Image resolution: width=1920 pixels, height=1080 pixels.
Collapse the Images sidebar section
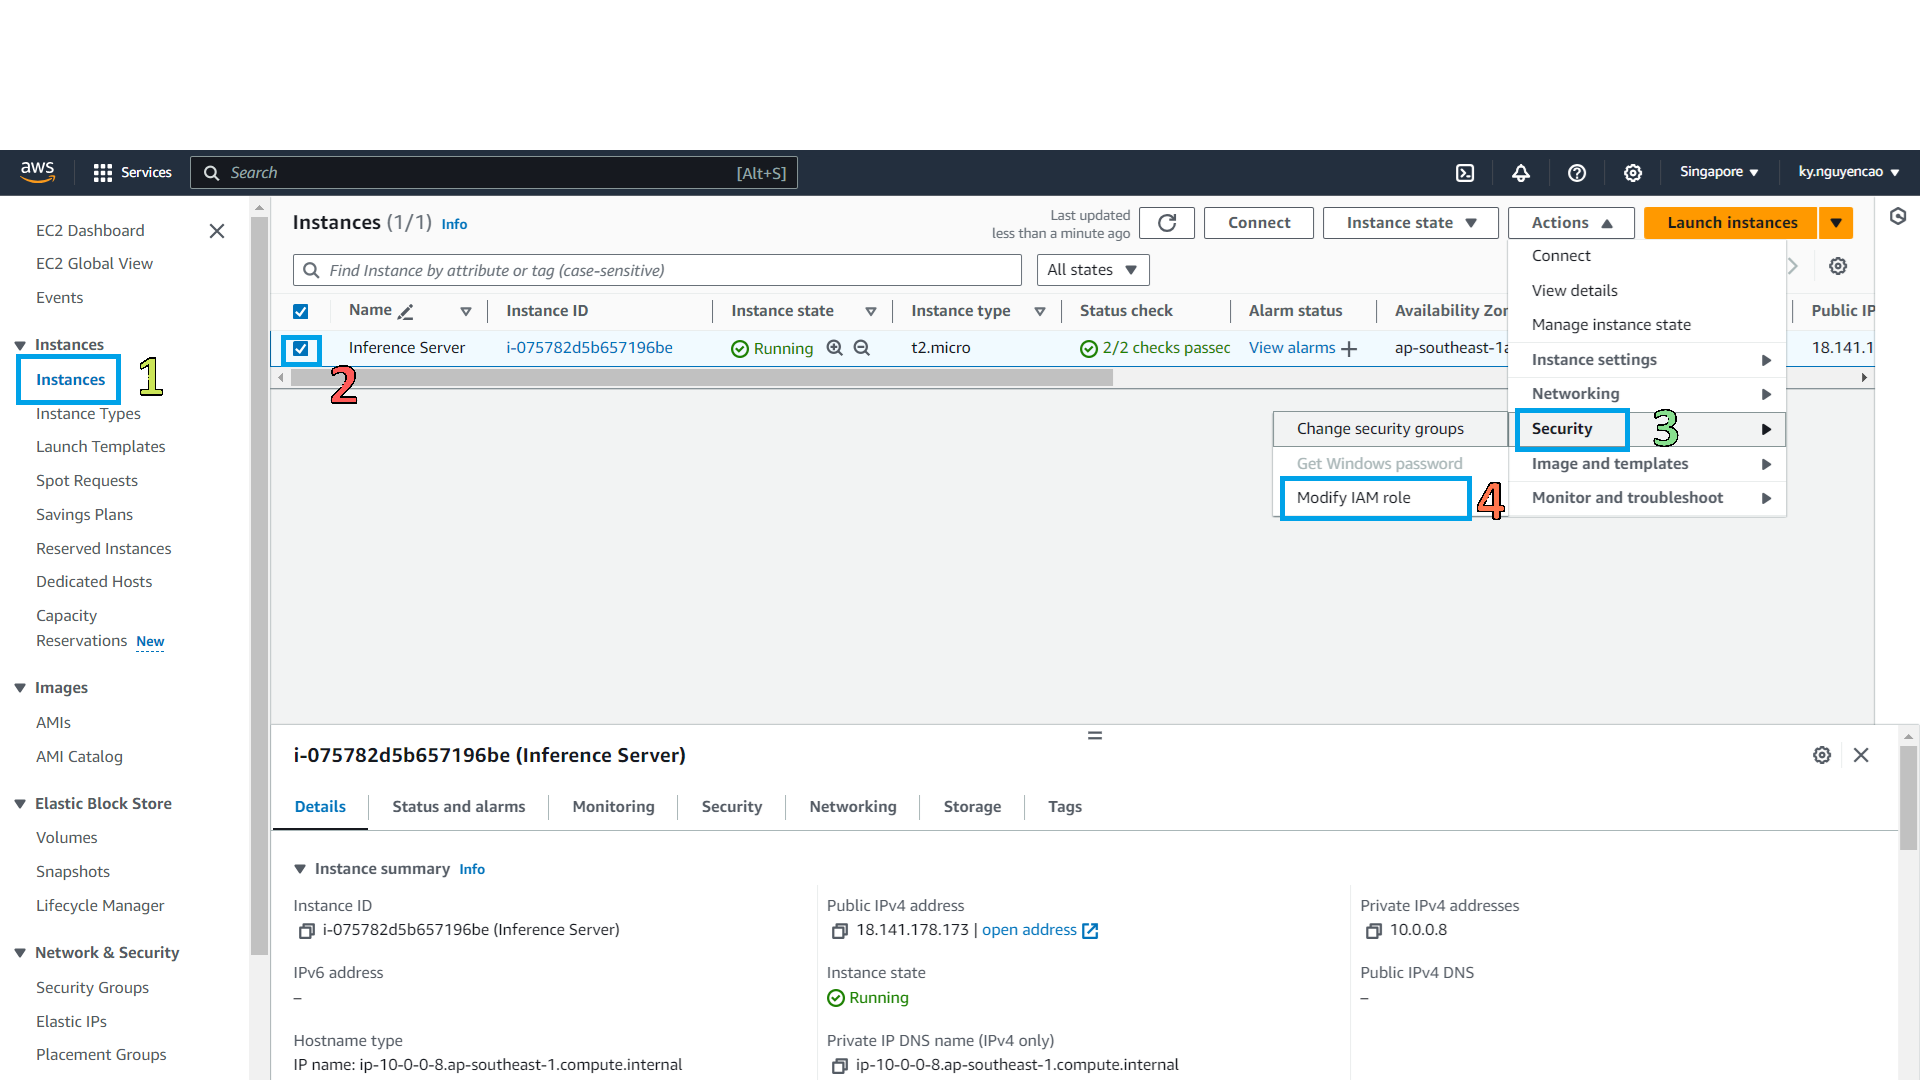20,688
